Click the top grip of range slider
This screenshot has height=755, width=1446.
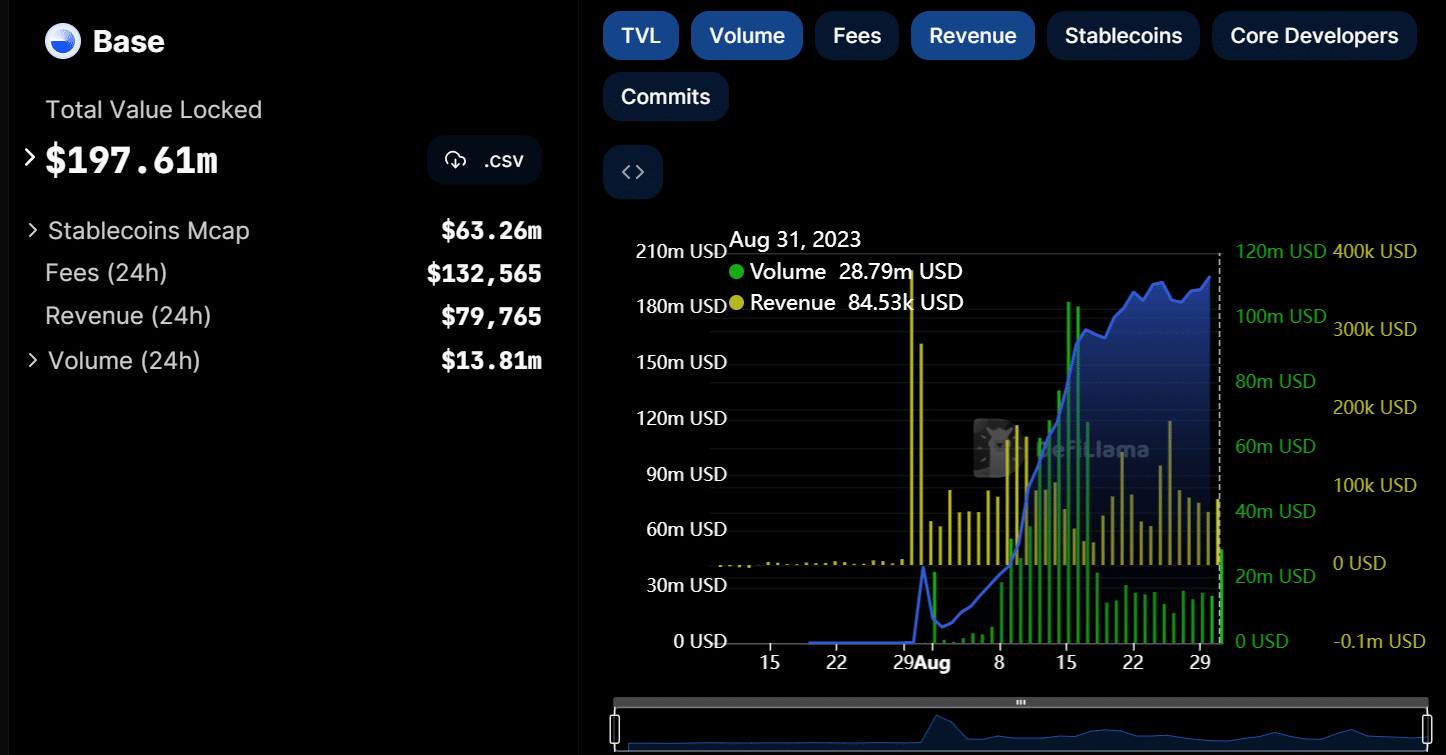coord(1021,703)
